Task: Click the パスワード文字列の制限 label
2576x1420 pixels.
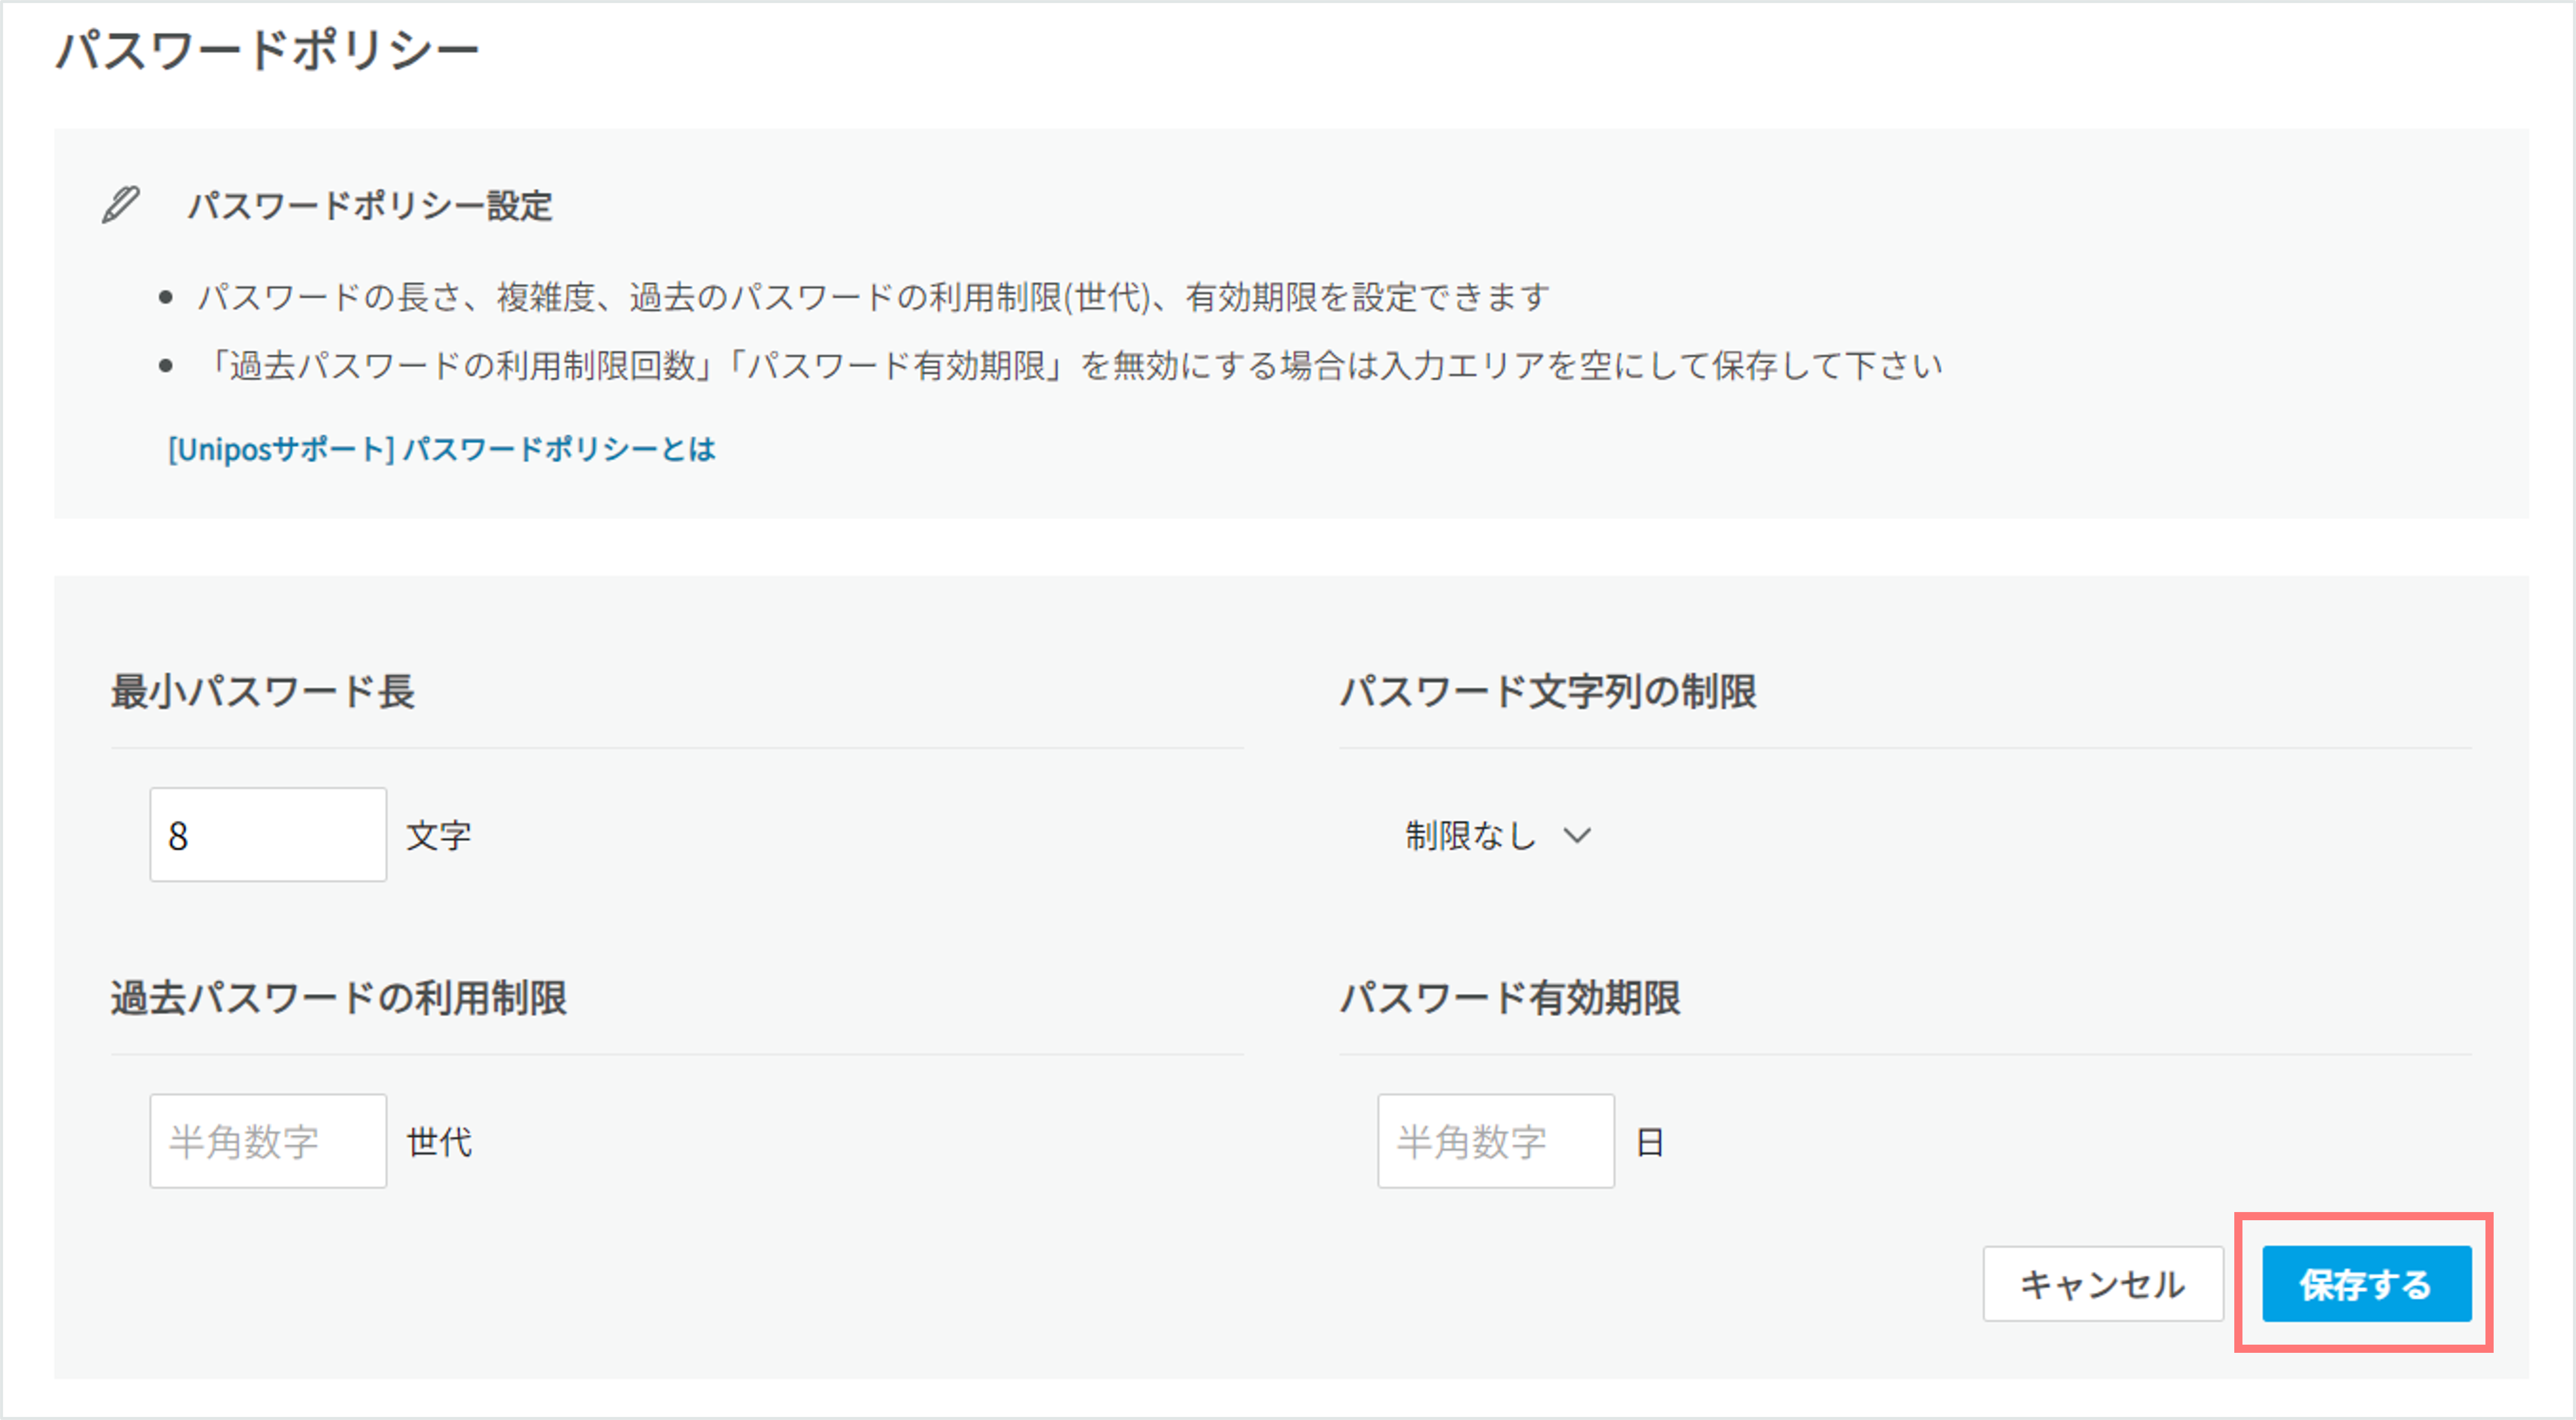Action: 1547,691
